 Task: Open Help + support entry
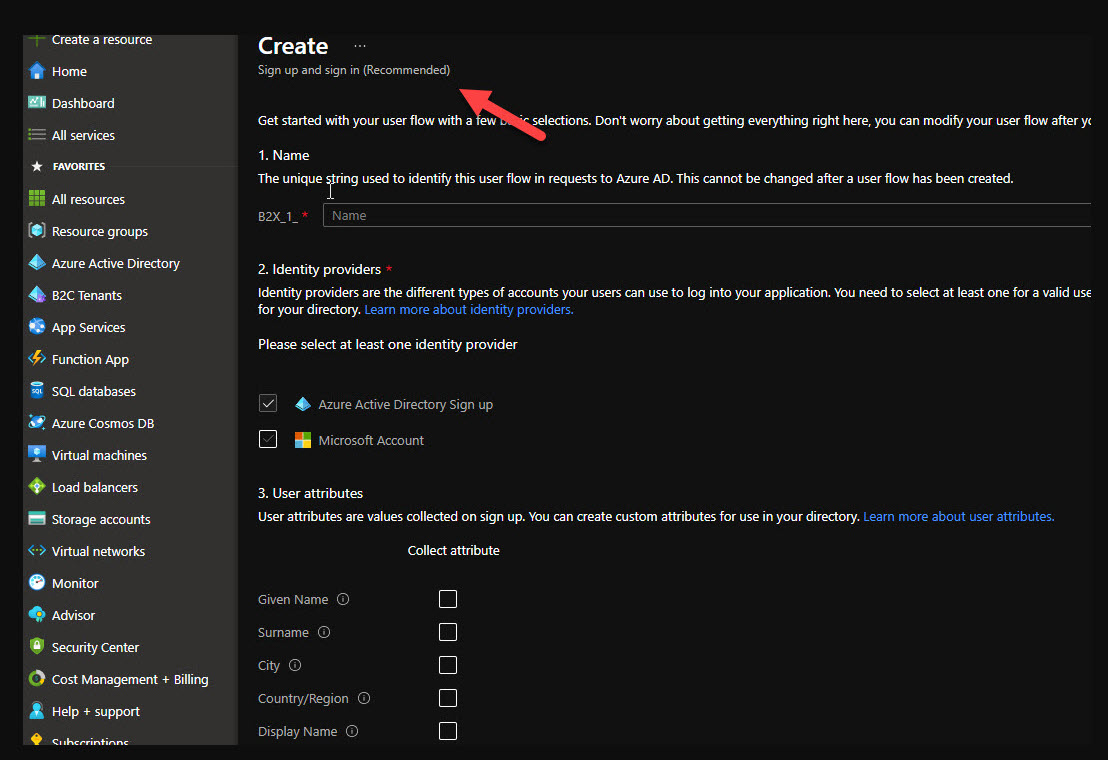point(95,711)
